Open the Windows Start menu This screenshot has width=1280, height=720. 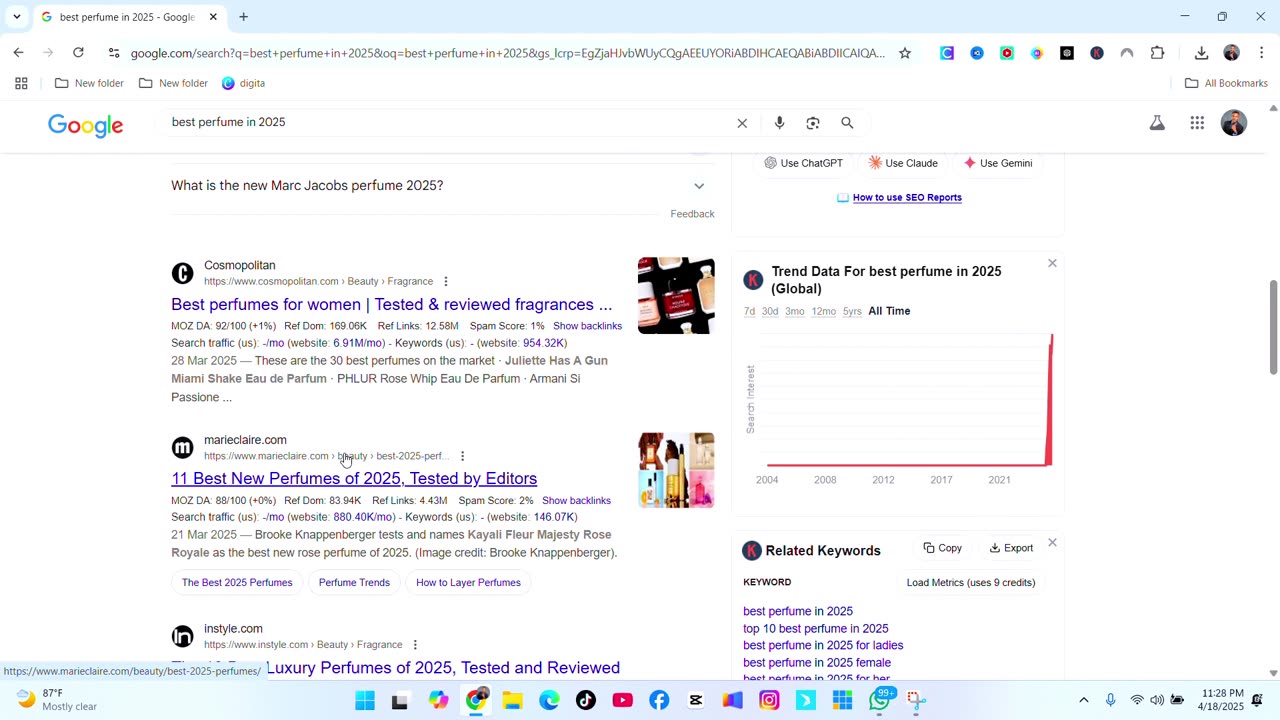(x=365, y=700)
